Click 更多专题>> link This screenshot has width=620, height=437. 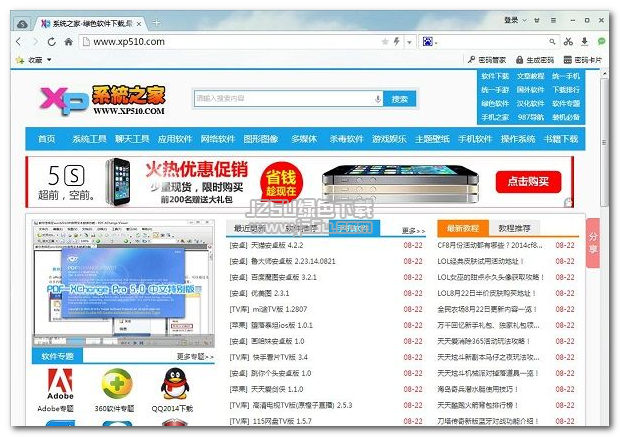(x=195, y=357)
